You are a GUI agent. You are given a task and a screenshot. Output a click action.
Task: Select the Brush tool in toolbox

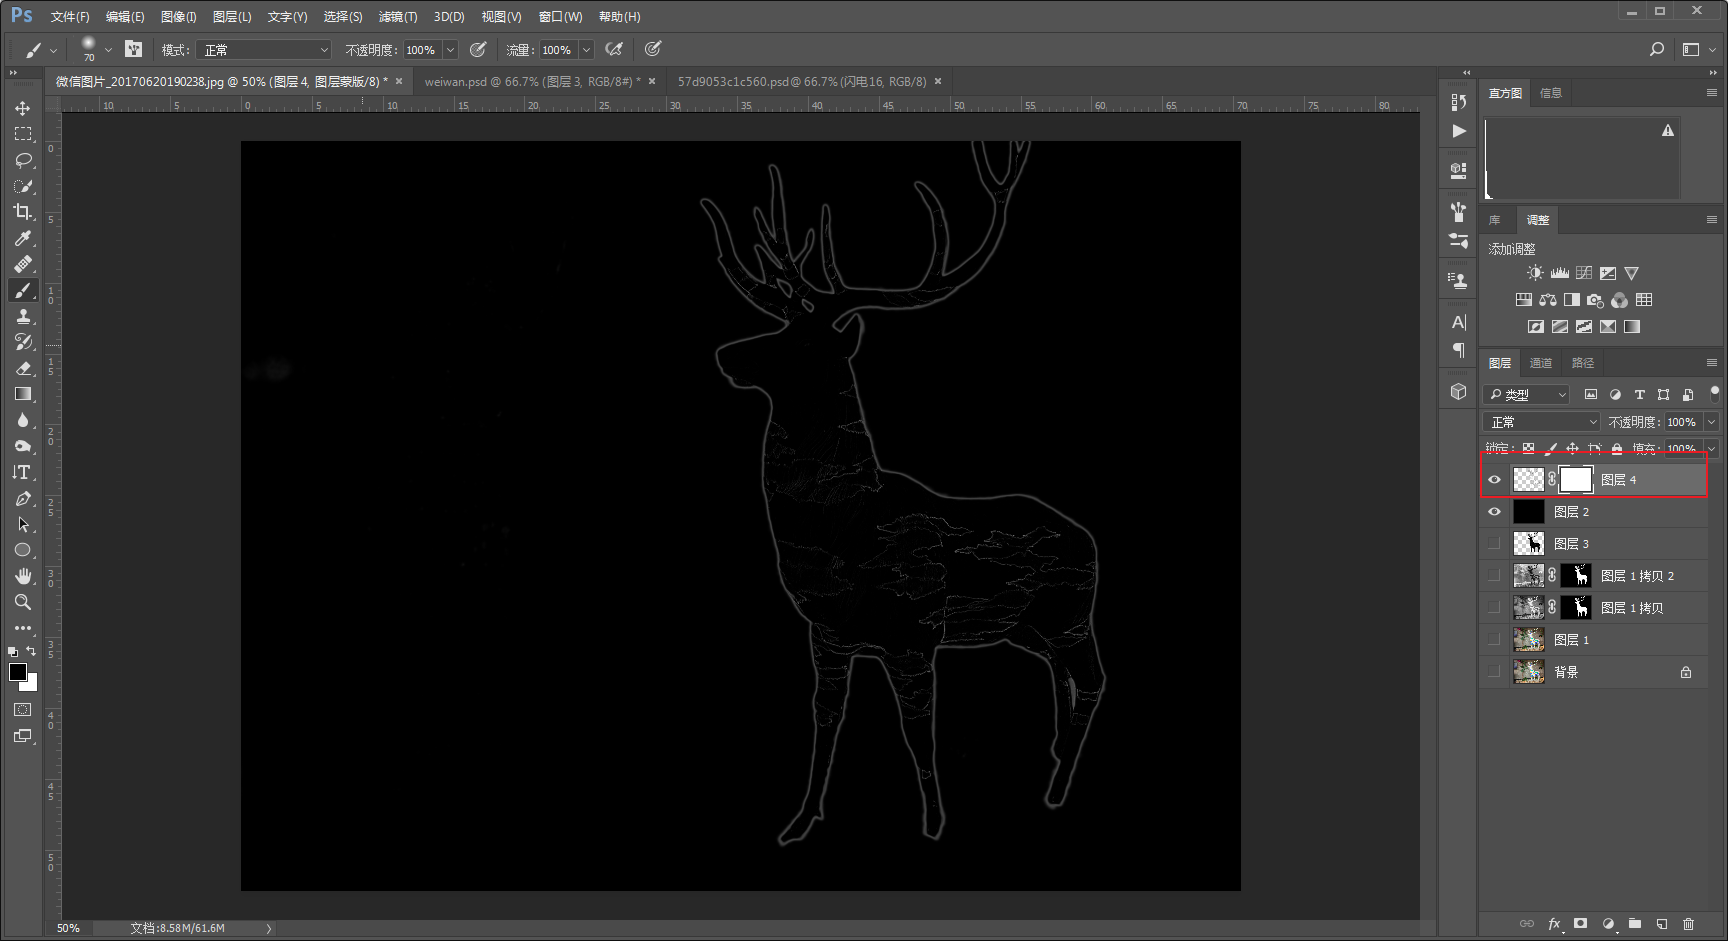click(23, 290)
